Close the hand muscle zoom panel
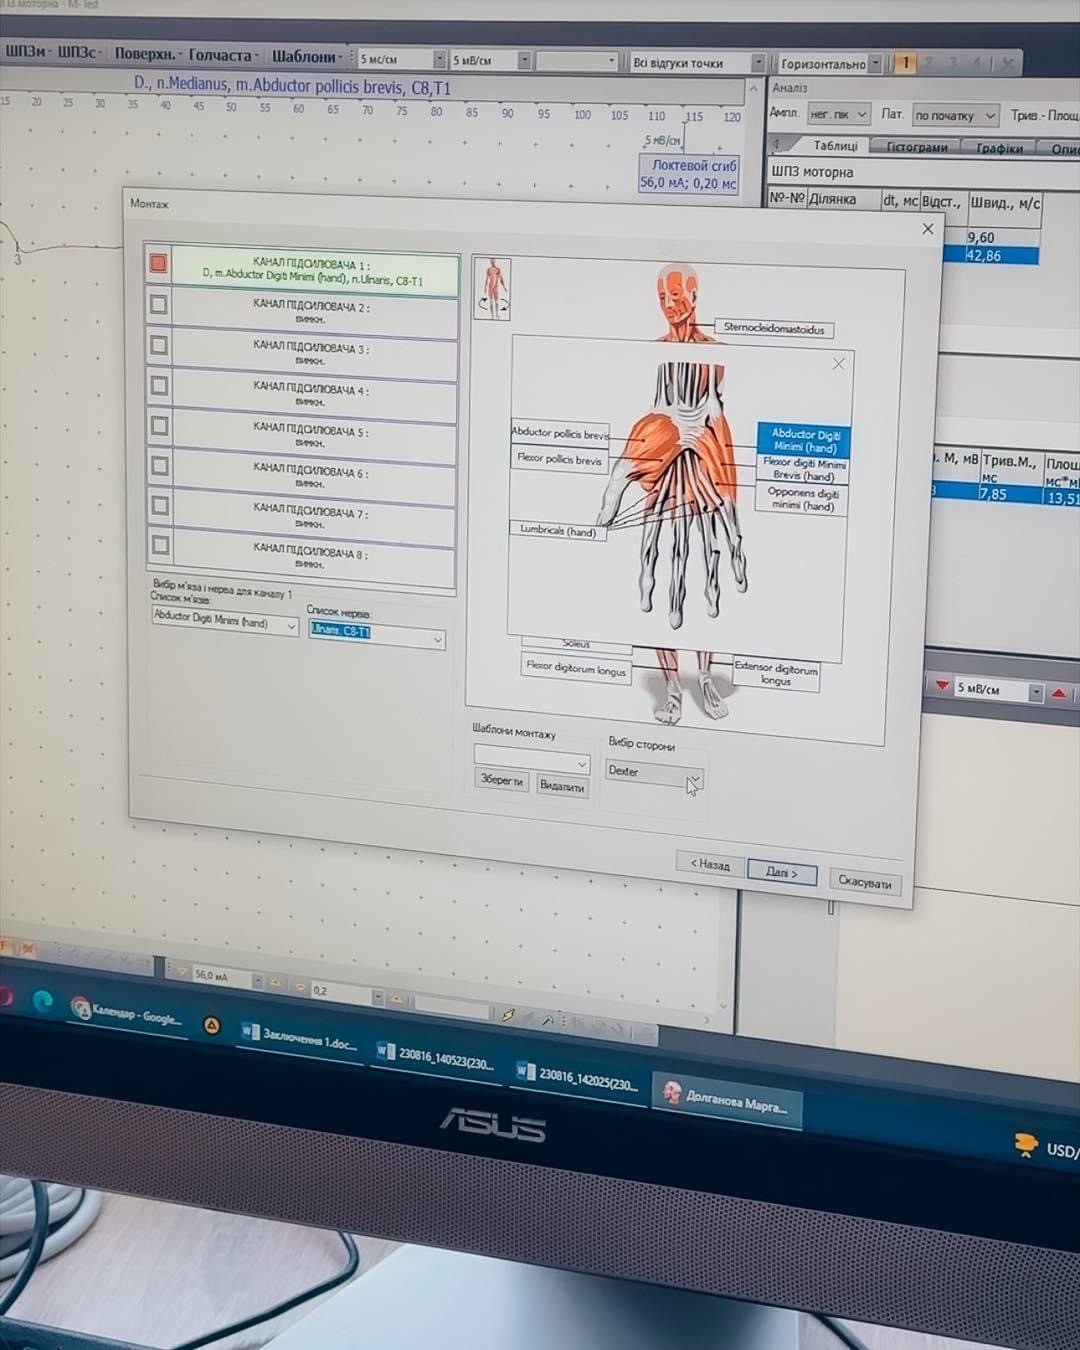The height and width of the screenshot is (1350, 1080). tap(838, 364)
